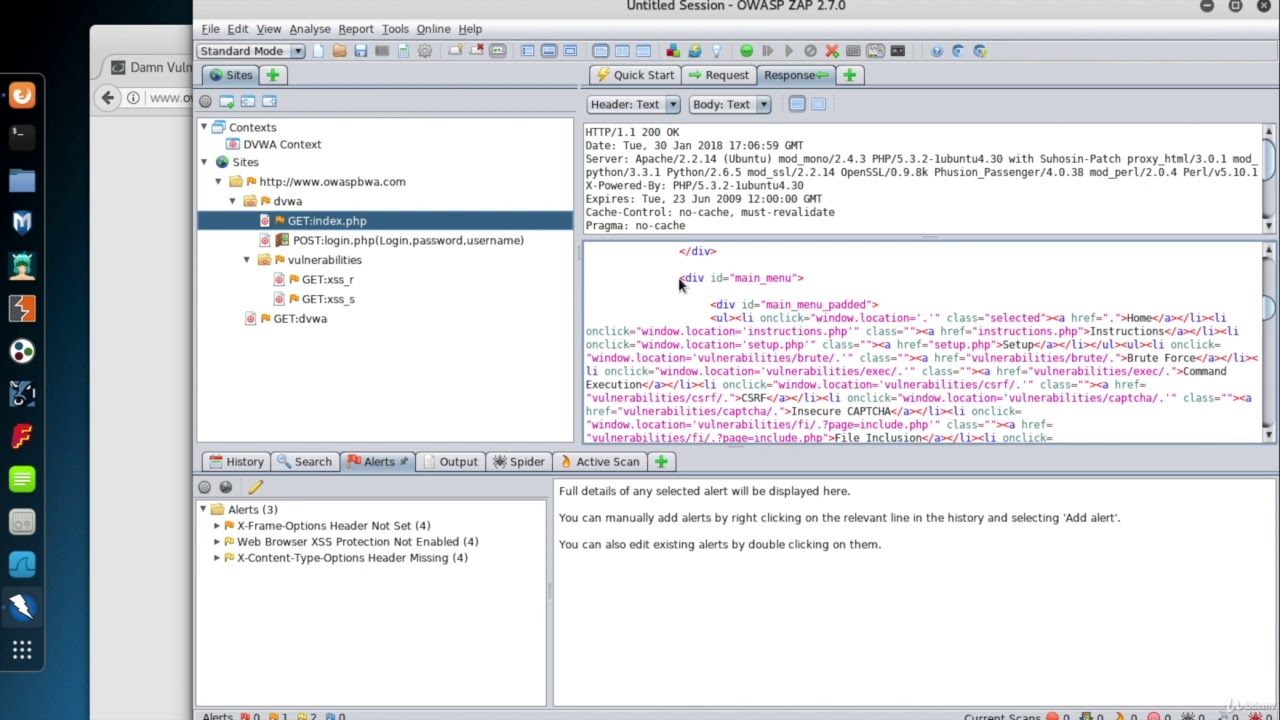Viewport: 1280px width, 720px height.
Task: Open the Online menu
Action: click(434, 29)
